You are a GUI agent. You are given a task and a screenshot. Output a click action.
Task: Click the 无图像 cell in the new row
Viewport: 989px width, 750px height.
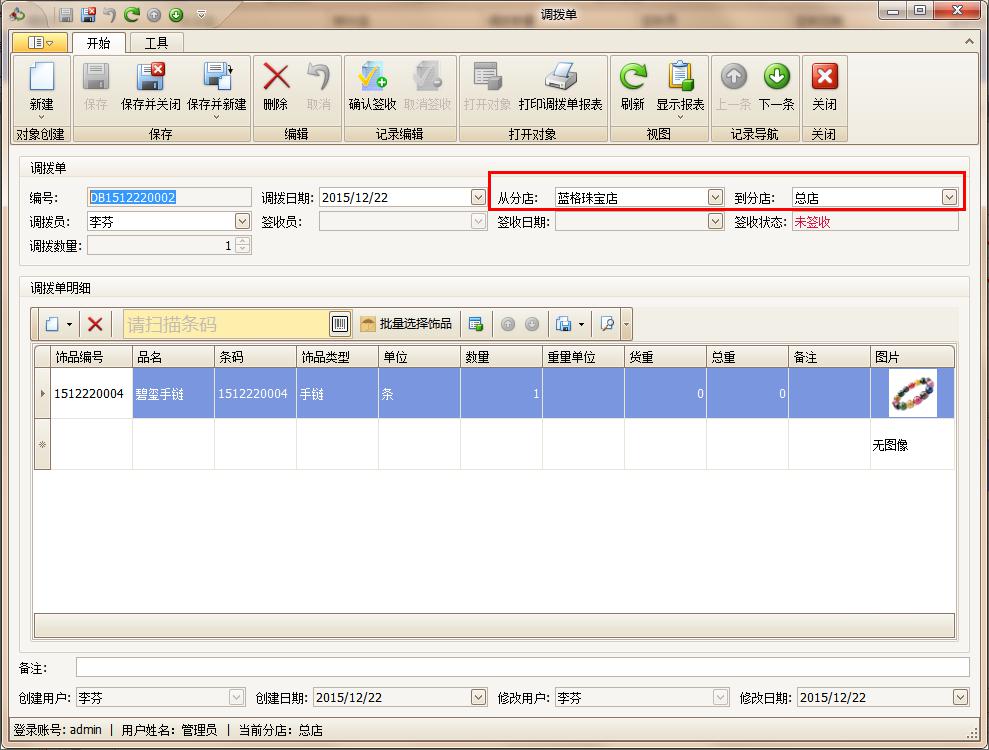click(x=912, y=445)
